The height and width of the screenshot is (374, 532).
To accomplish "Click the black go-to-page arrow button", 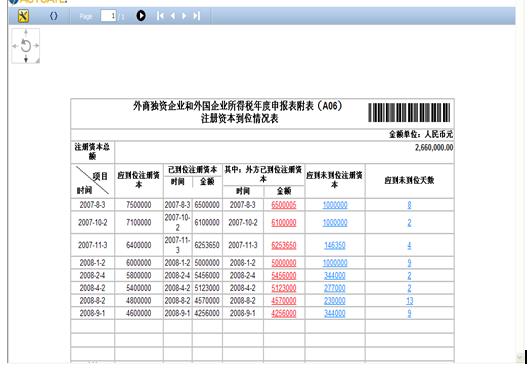I will 141,16.
